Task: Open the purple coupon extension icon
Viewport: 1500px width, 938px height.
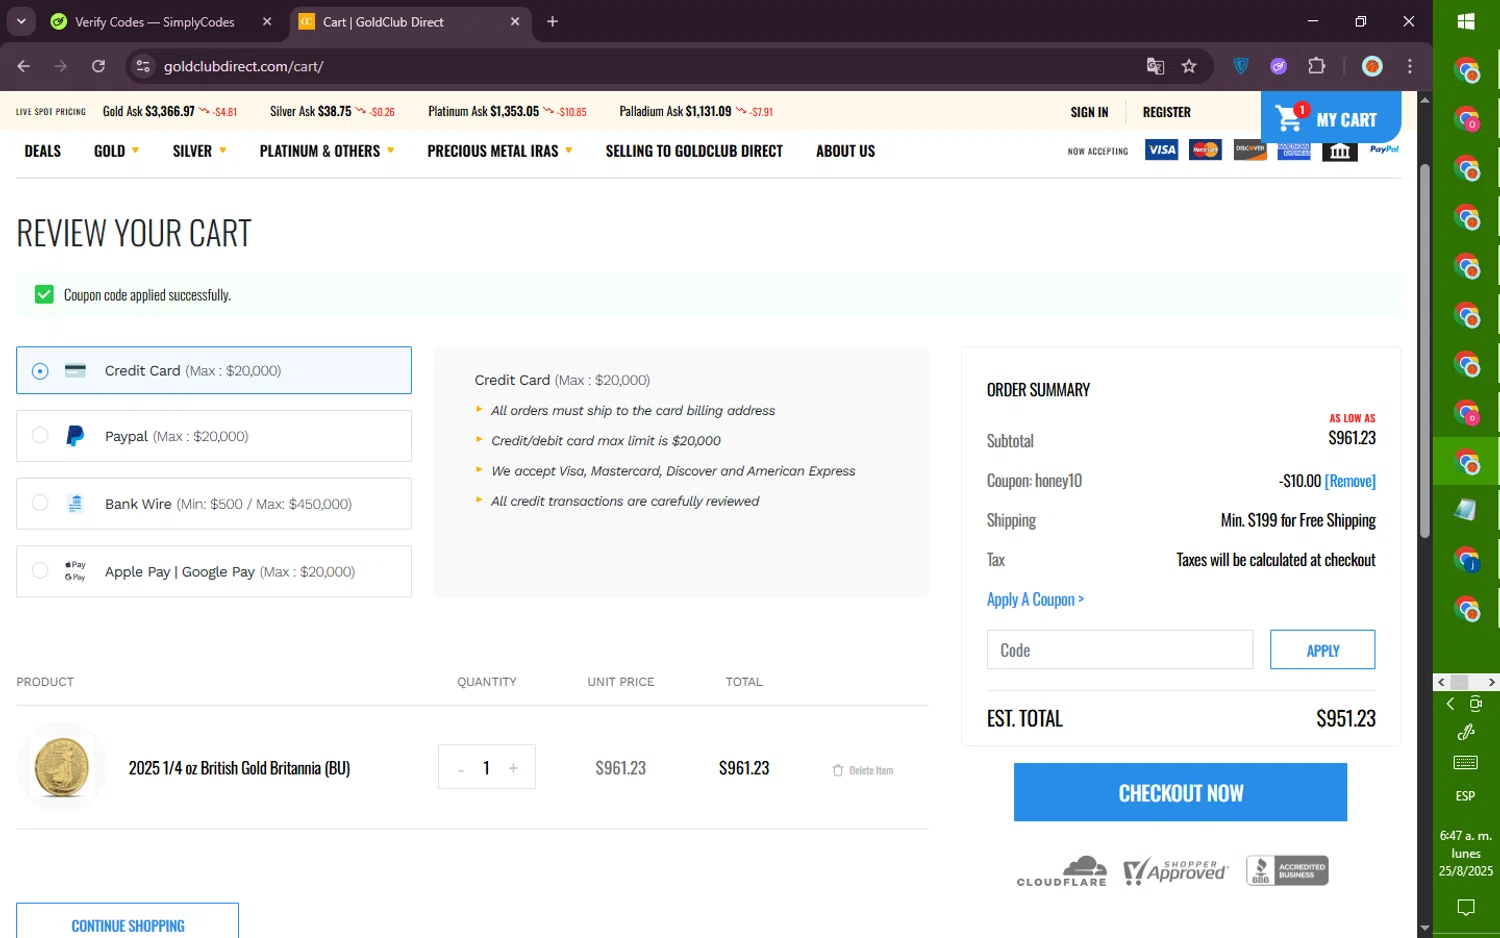Action: (1279, 66)
